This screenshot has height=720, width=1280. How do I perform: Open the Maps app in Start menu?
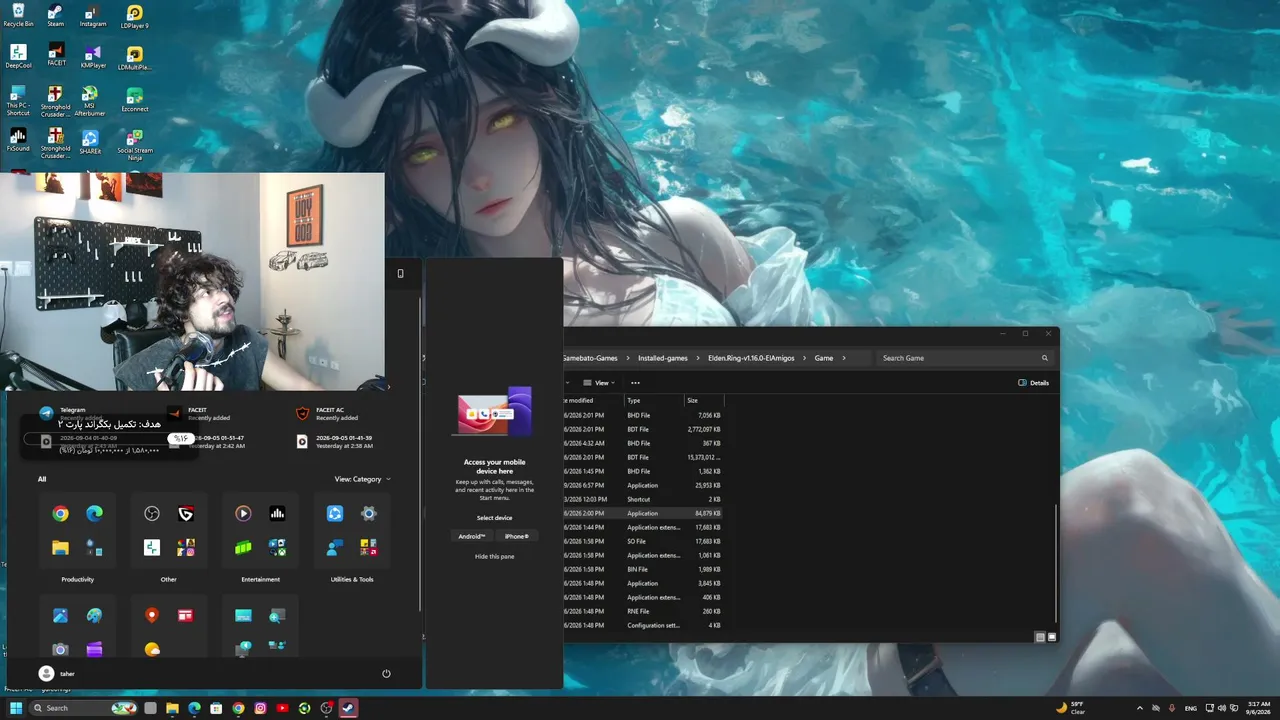[x=152, y=616]
